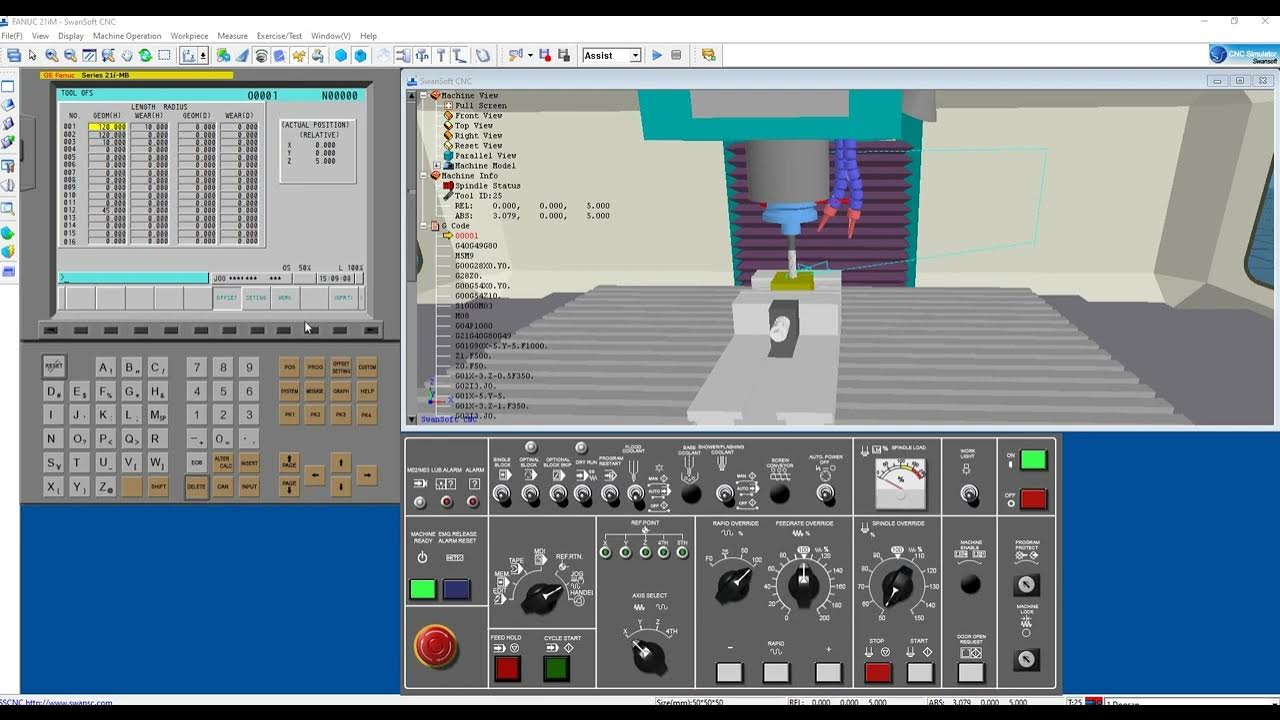The height and width of the screenshot is (720, 1280).
Task: Click the RESET key on keypad
Action: tap(54, 367)
